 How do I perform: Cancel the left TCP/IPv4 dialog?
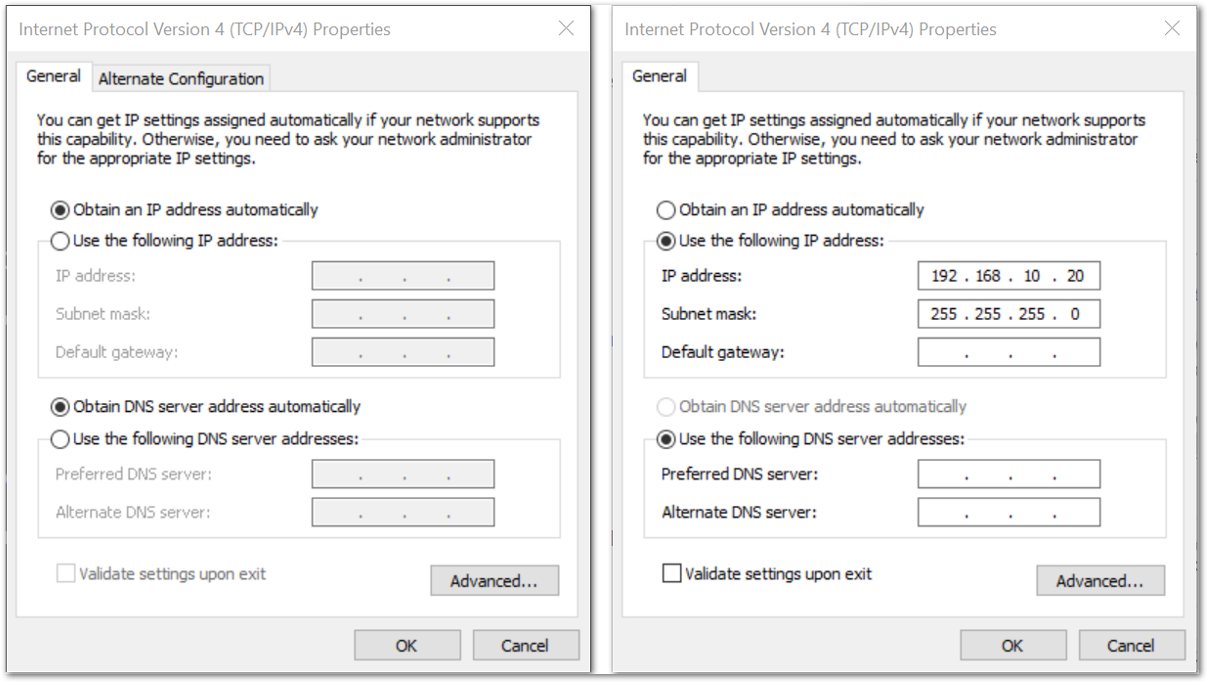(525, 645)
